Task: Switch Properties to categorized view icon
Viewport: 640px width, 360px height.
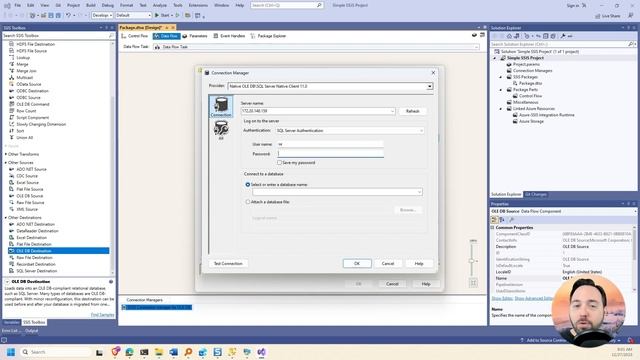Action: (x=494, y=220)
